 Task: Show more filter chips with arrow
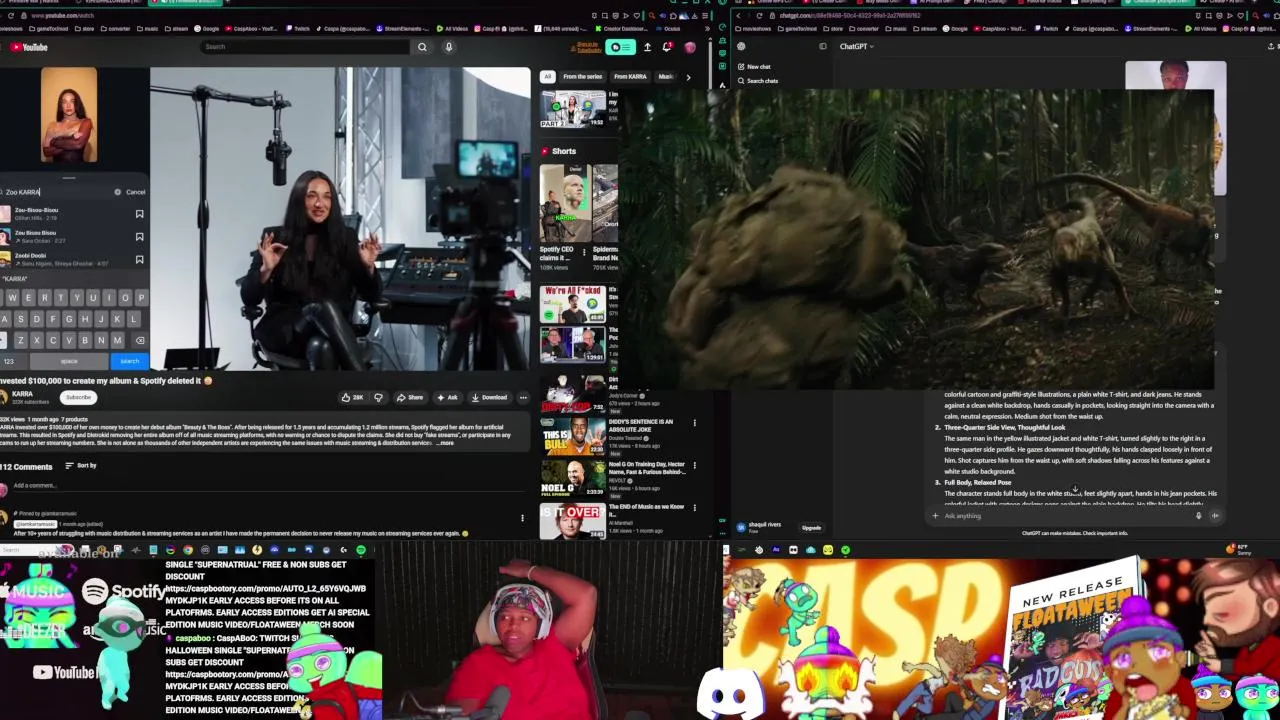click(x=688, y=76)
